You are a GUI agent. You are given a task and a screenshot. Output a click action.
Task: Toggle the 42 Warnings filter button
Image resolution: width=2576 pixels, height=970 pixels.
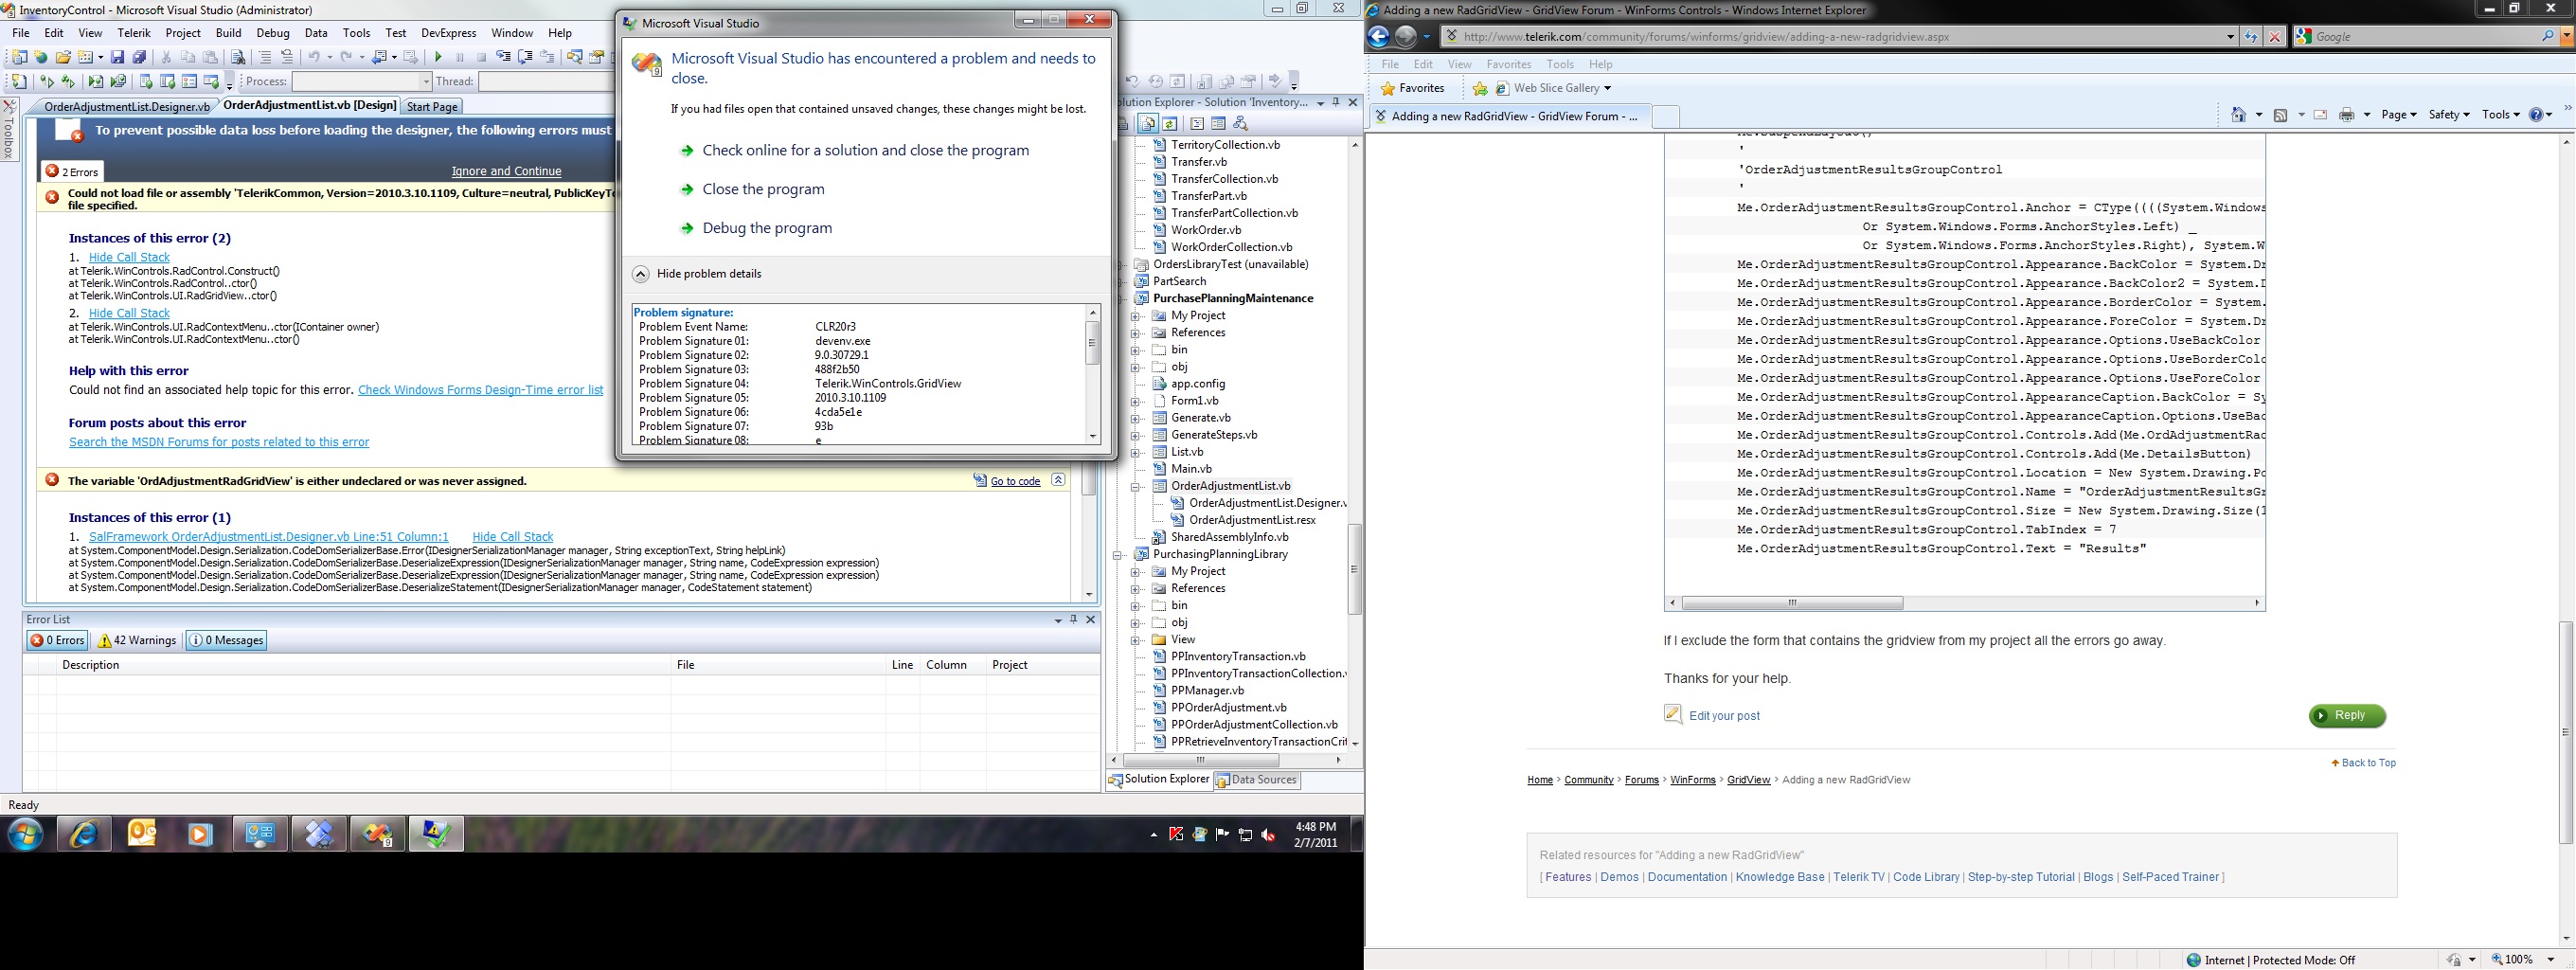[137, 641]
